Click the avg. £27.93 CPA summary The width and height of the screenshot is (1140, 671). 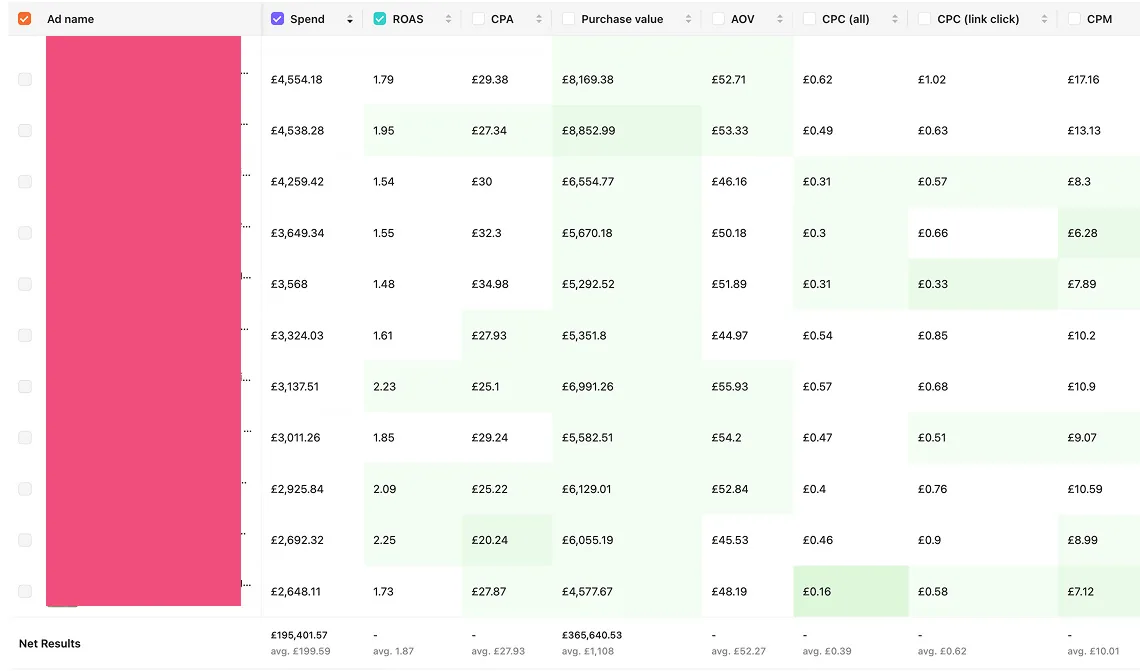(x=498, y=651)
